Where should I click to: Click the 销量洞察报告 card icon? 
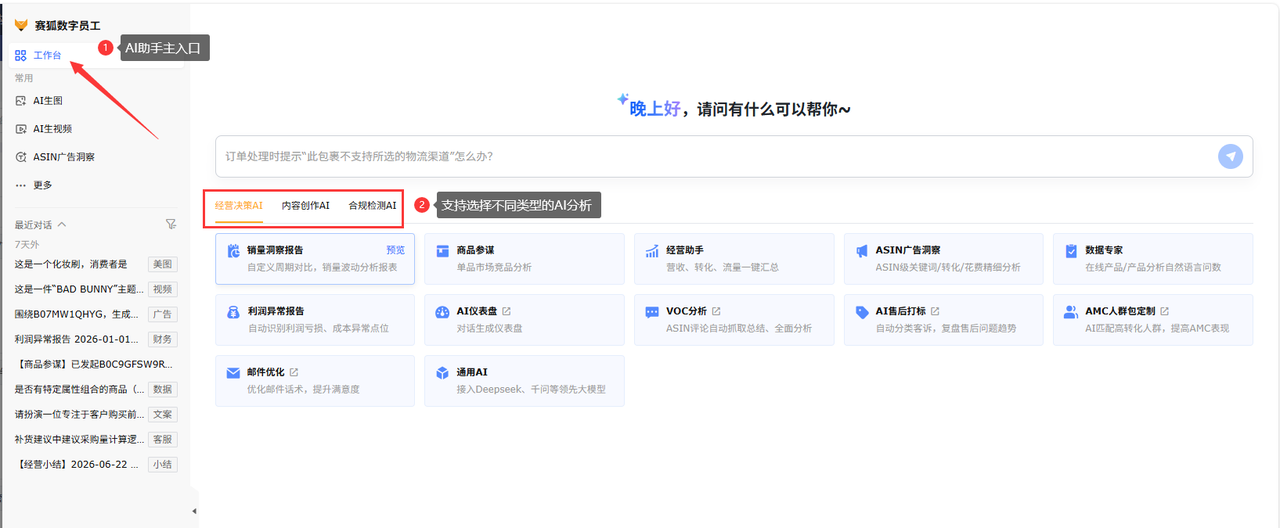click(x=232, y=251)
